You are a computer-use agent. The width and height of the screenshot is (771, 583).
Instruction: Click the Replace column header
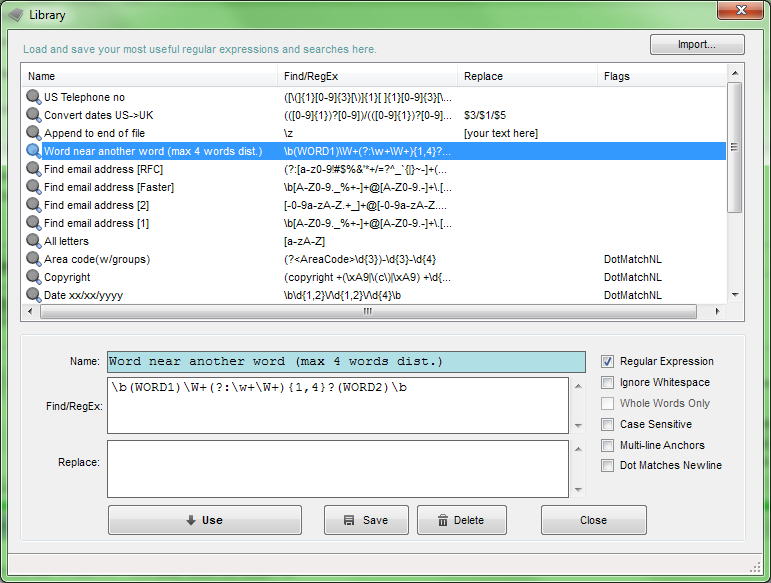[x=527, y=76]
